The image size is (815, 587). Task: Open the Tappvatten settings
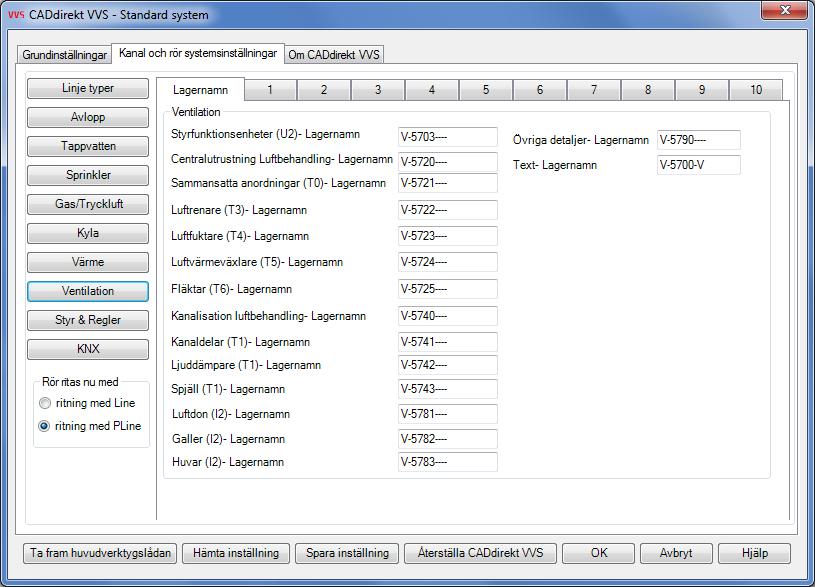pos(88,146)
